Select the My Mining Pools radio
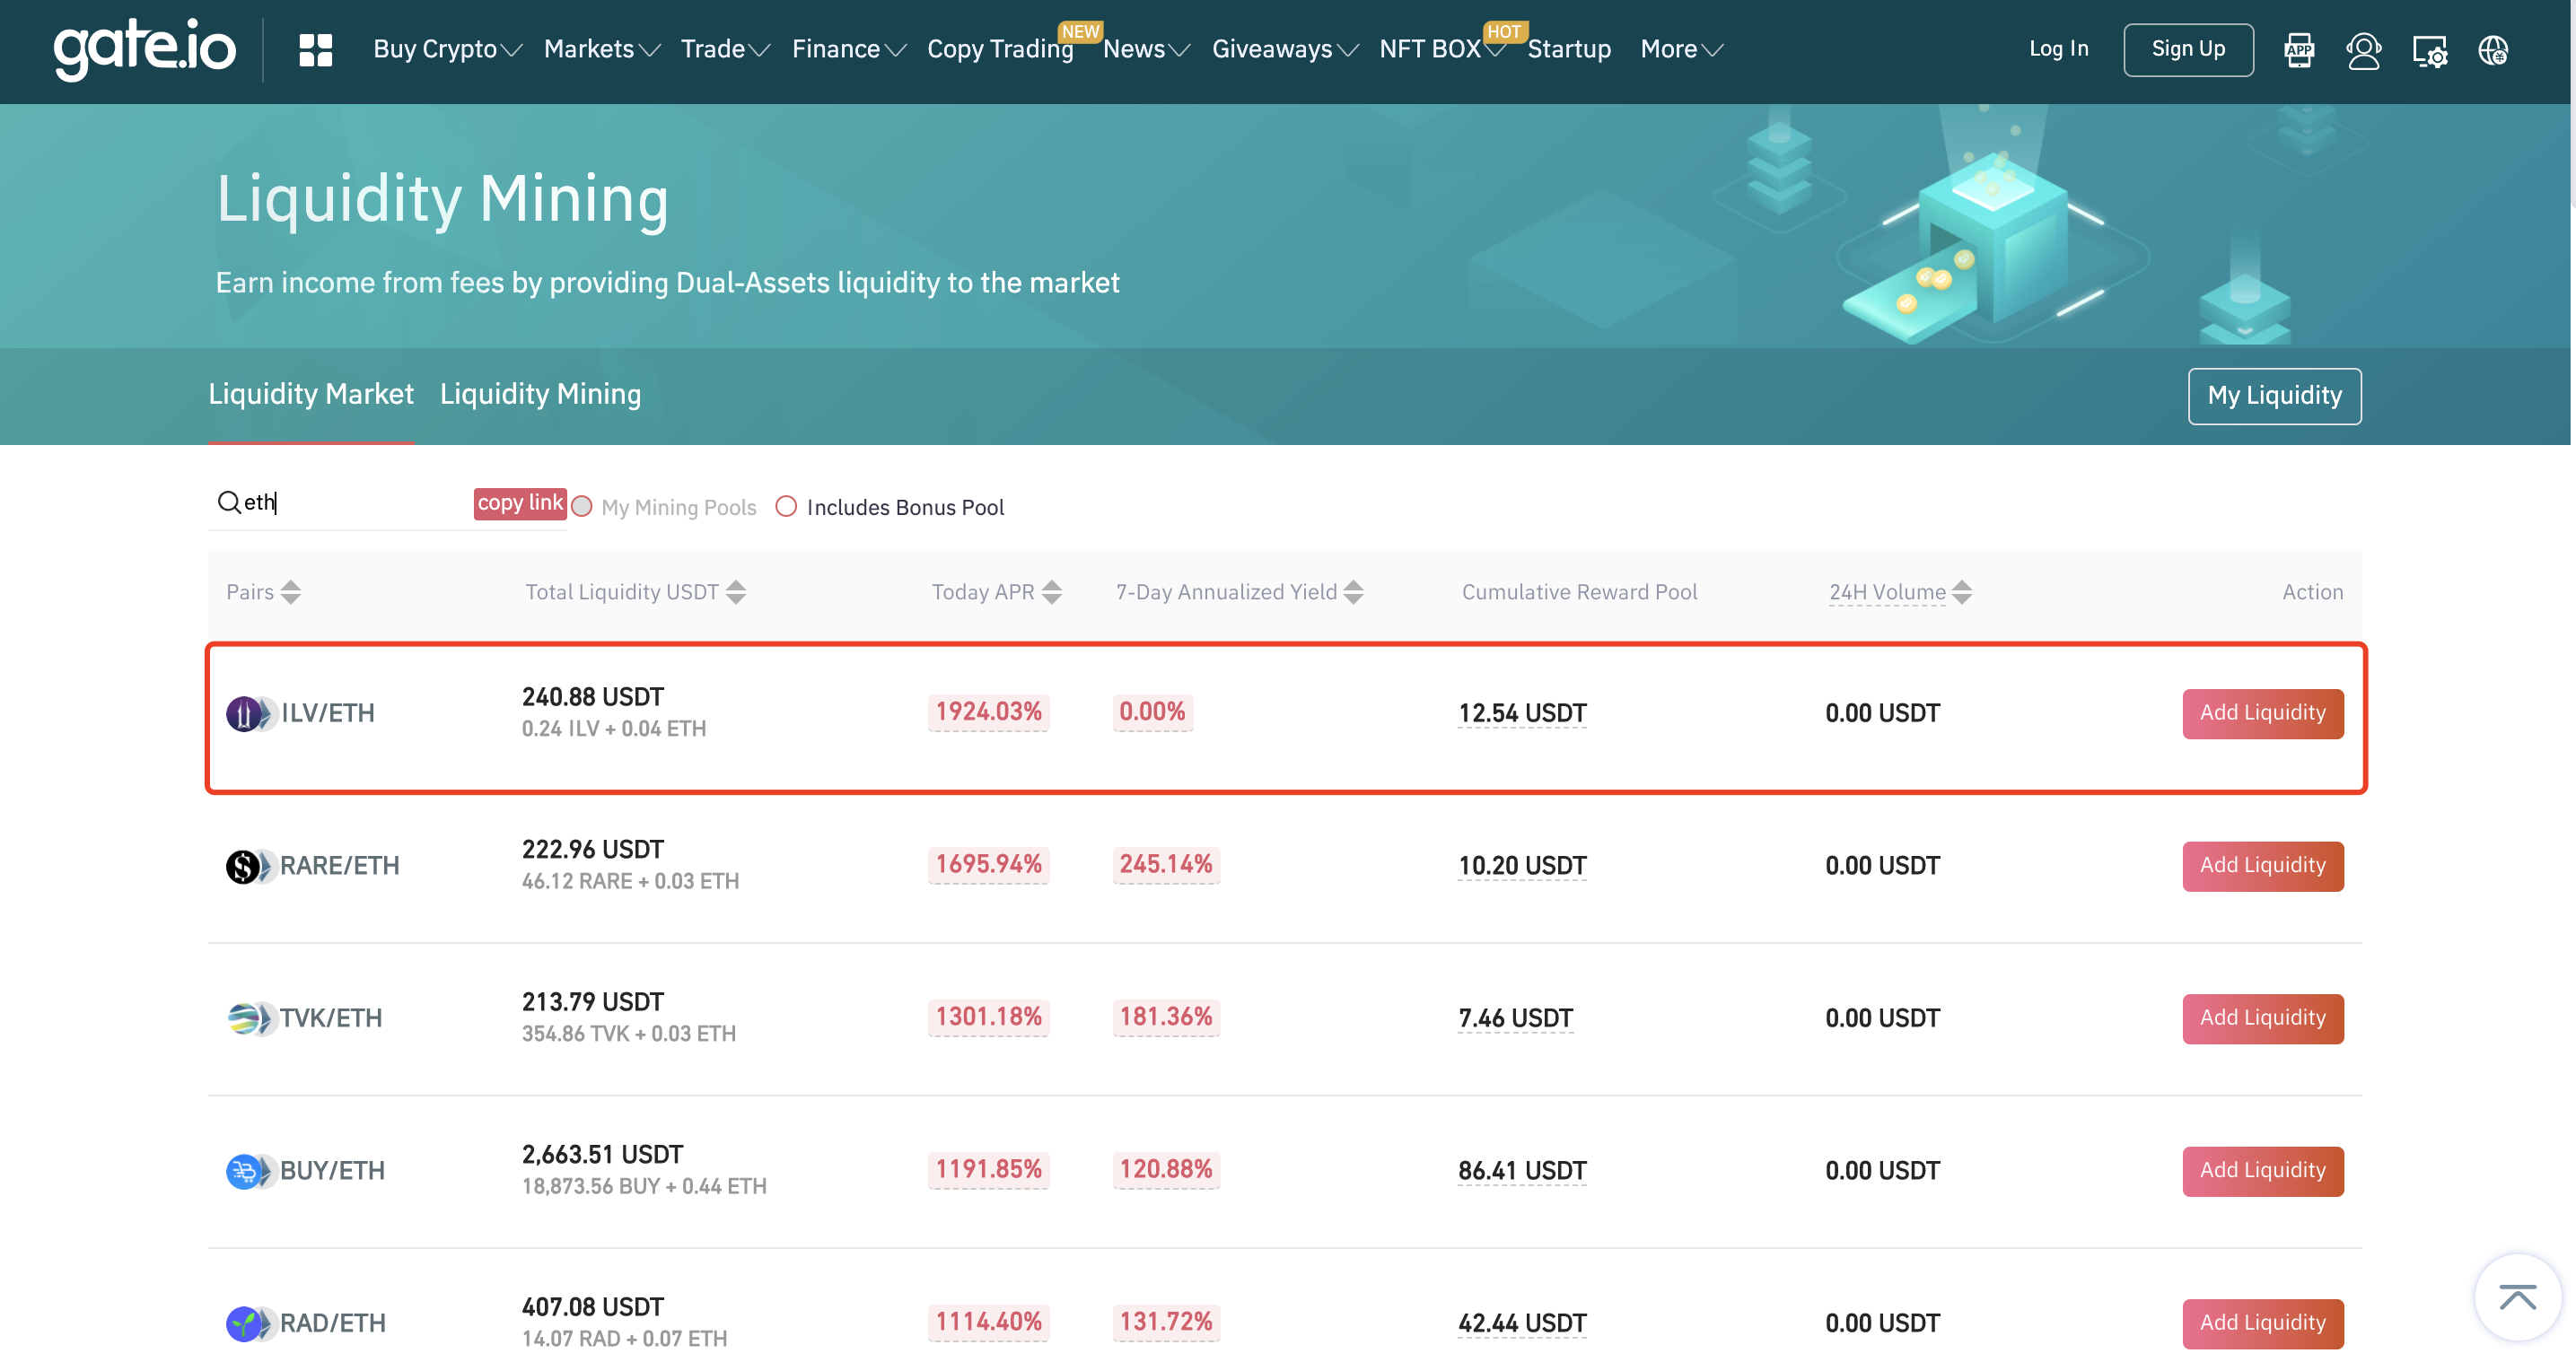The height and width of the screenshot is (1362, 2576). pyautogui.click(x=582, y=507)
